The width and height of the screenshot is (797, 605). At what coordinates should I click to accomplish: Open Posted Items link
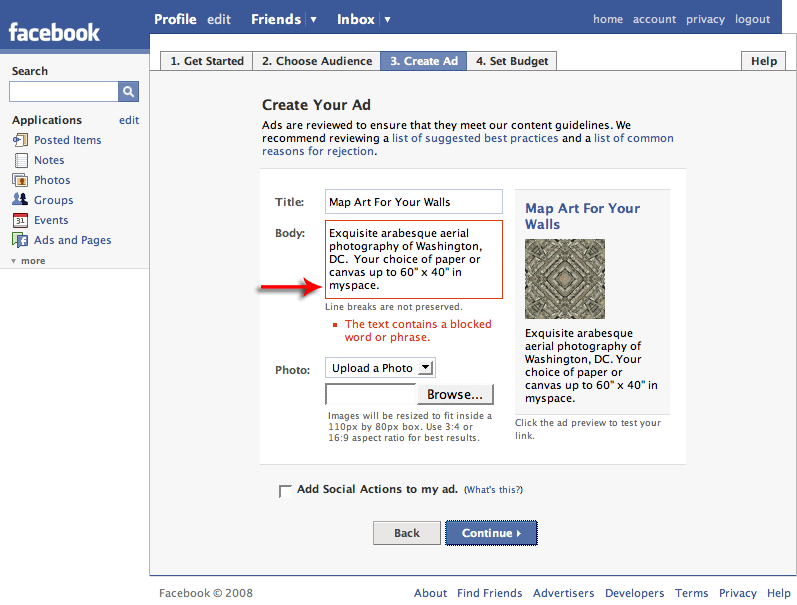[68, 140]
